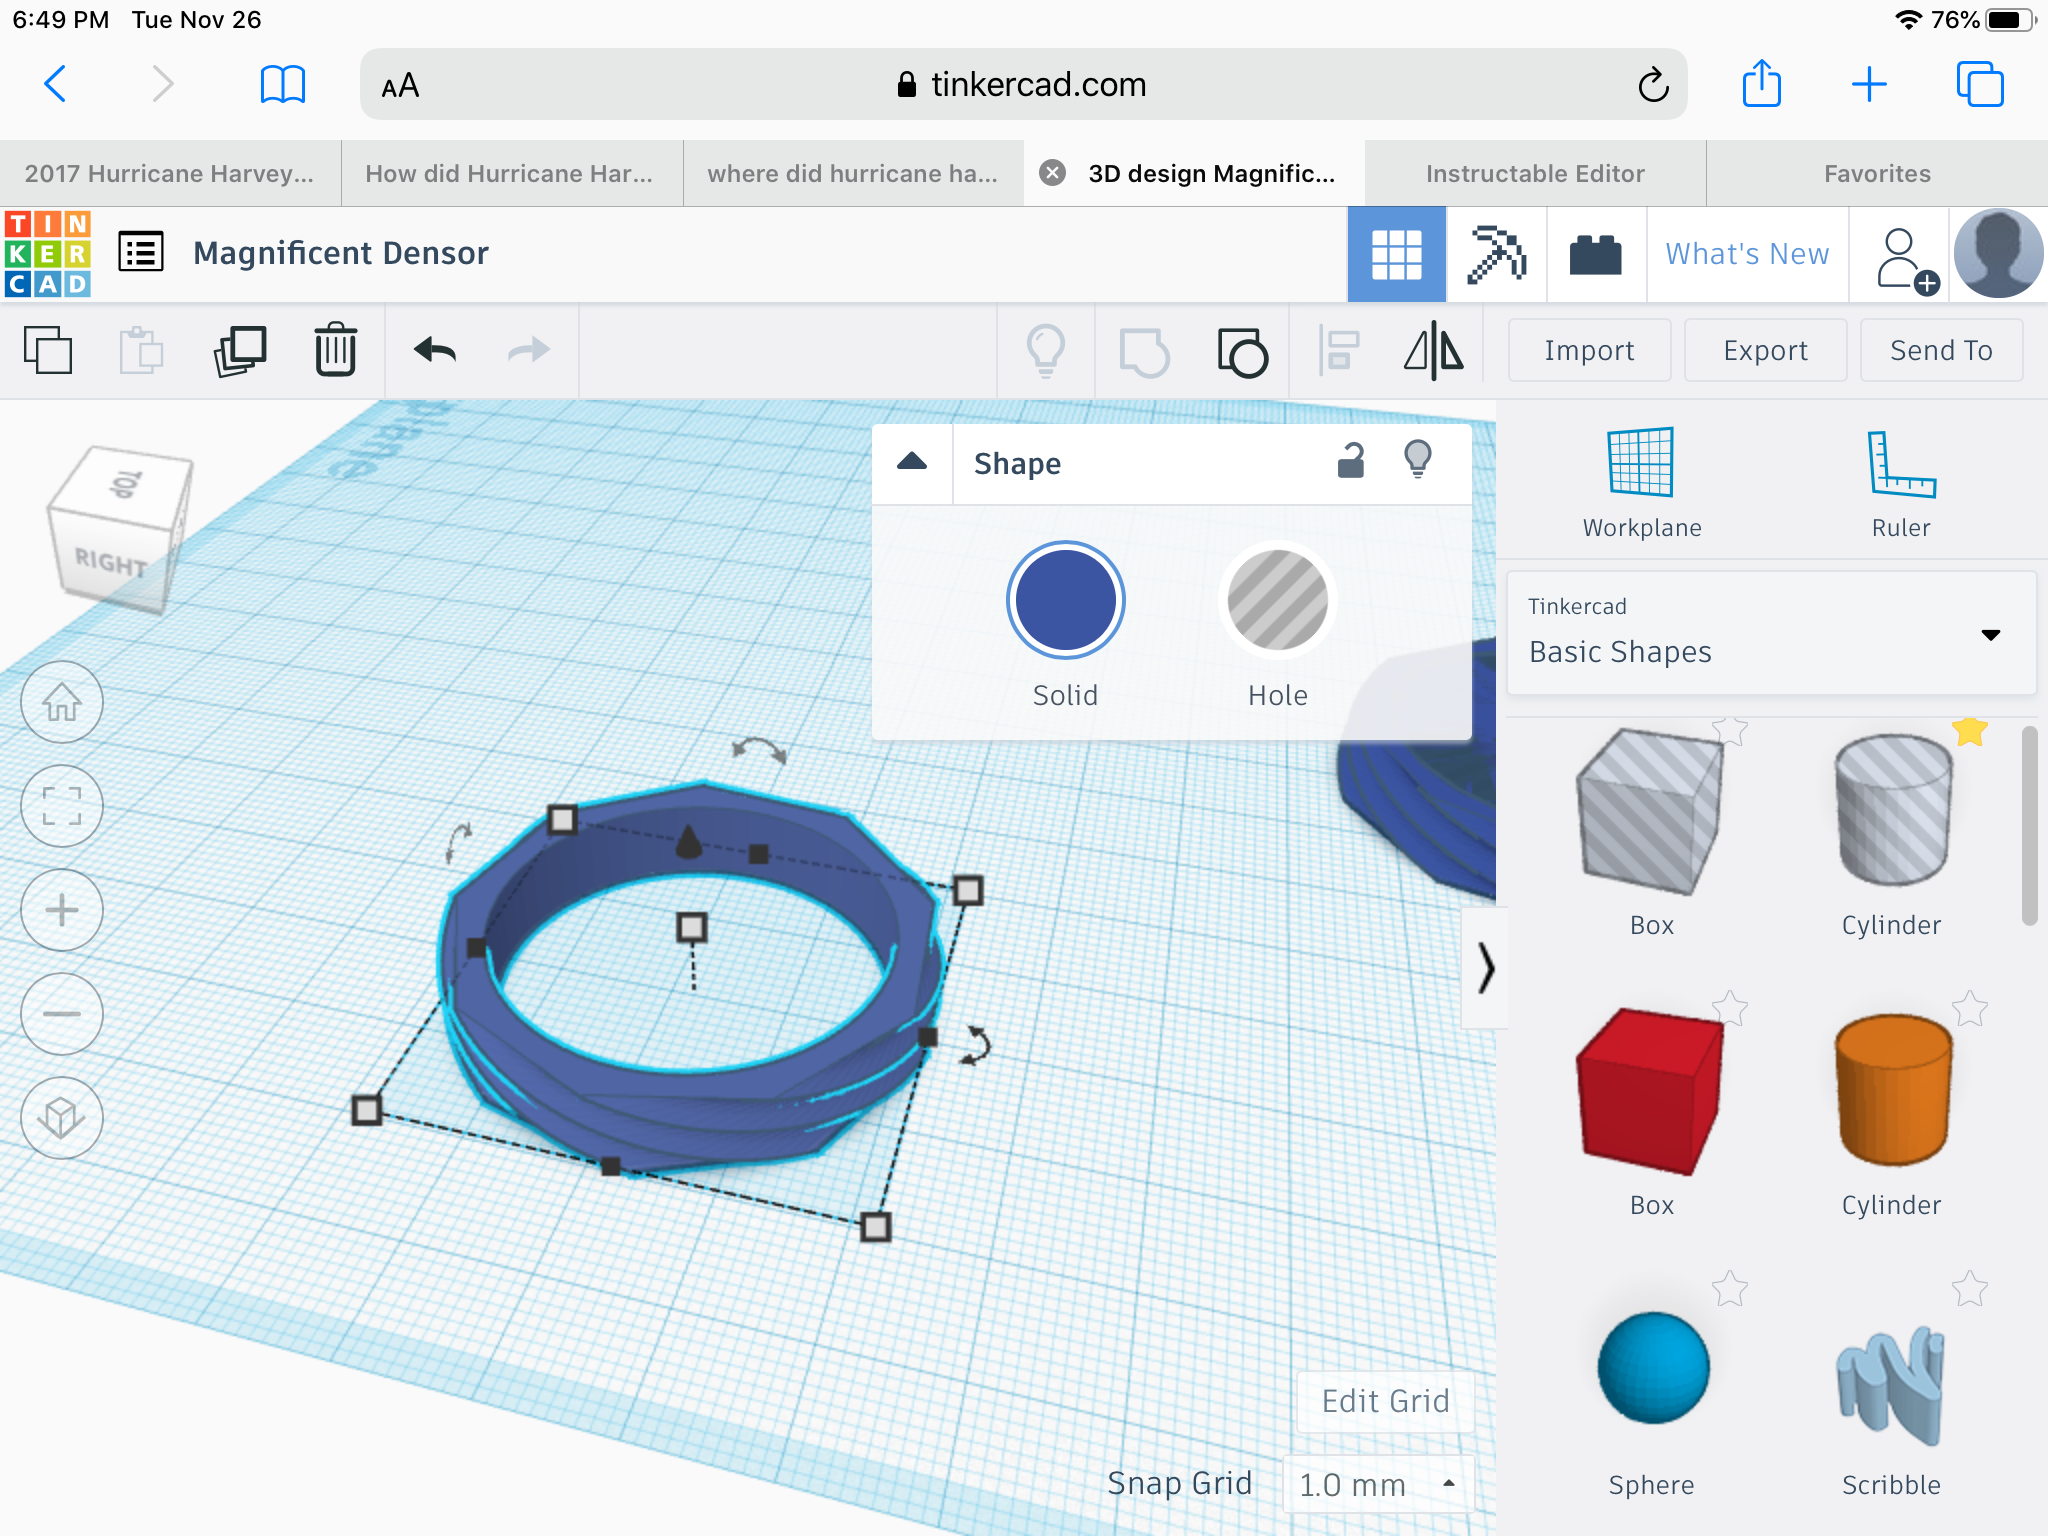Viewport: 2048px width, 1536px height.
Task: Undo the last action
Action: 435,349
